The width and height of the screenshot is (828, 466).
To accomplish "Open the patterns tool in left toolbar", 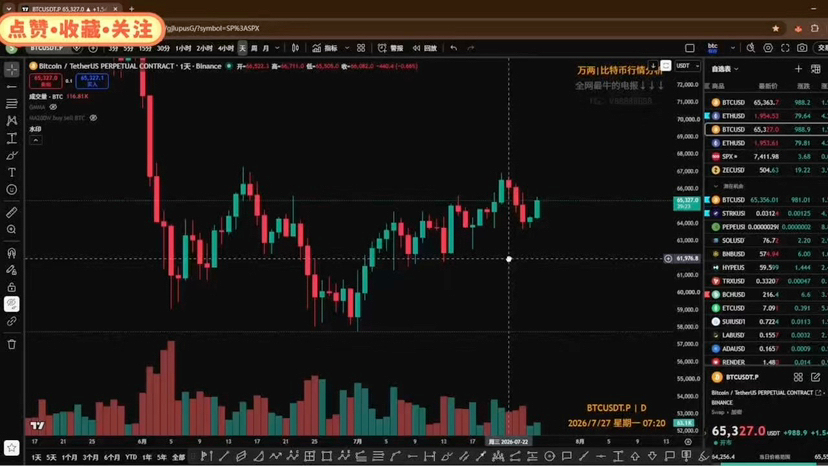I will pos(12,121).
